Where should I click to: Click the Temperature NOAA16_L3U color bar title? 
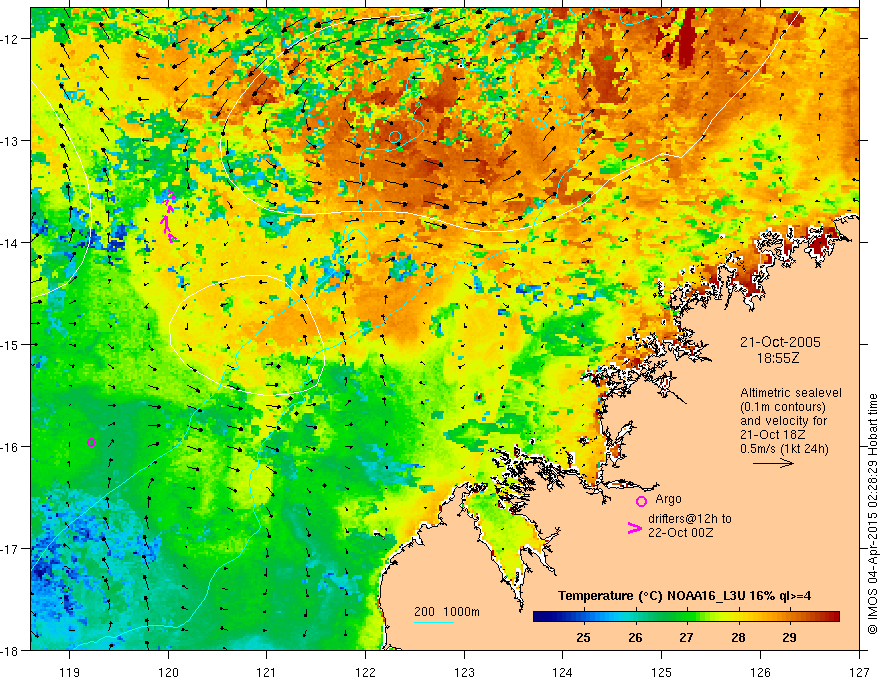pos(684,596)
